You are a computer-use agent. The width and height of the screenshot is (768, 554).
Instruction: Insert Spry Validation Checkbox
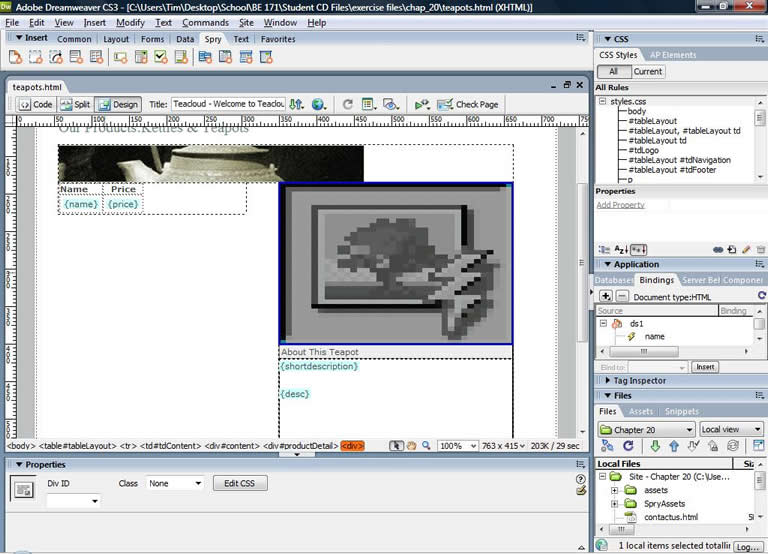[161, 57]
